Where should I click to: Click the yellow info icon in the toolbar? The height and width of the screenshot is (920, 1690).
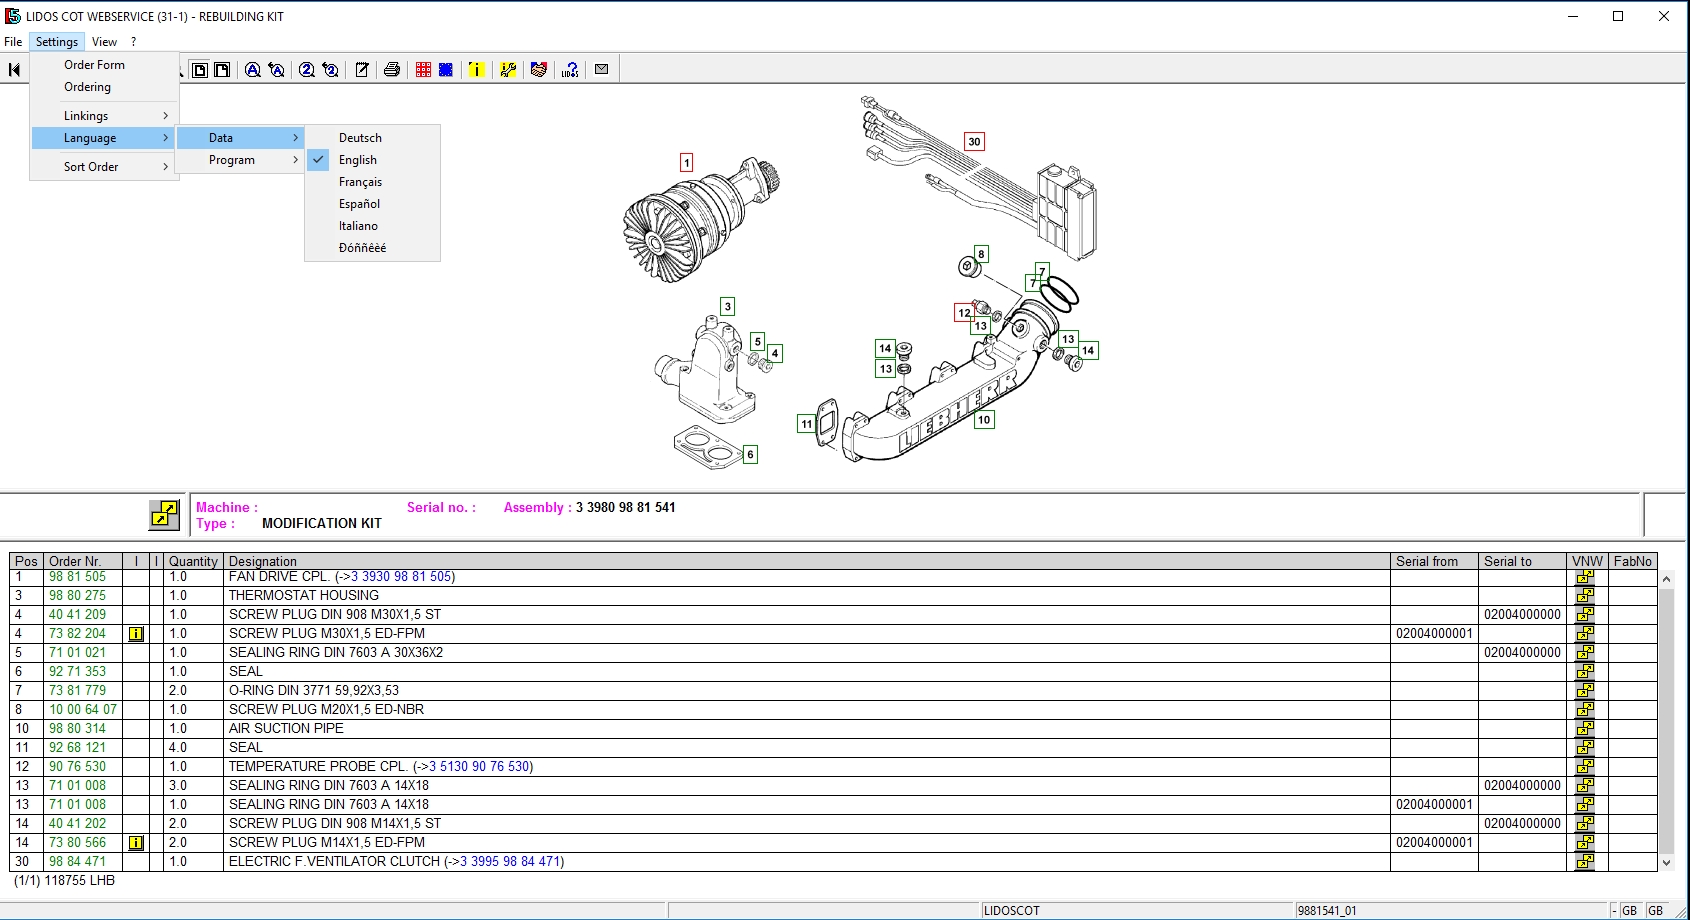pyautogui.click(x=476, y=70)
